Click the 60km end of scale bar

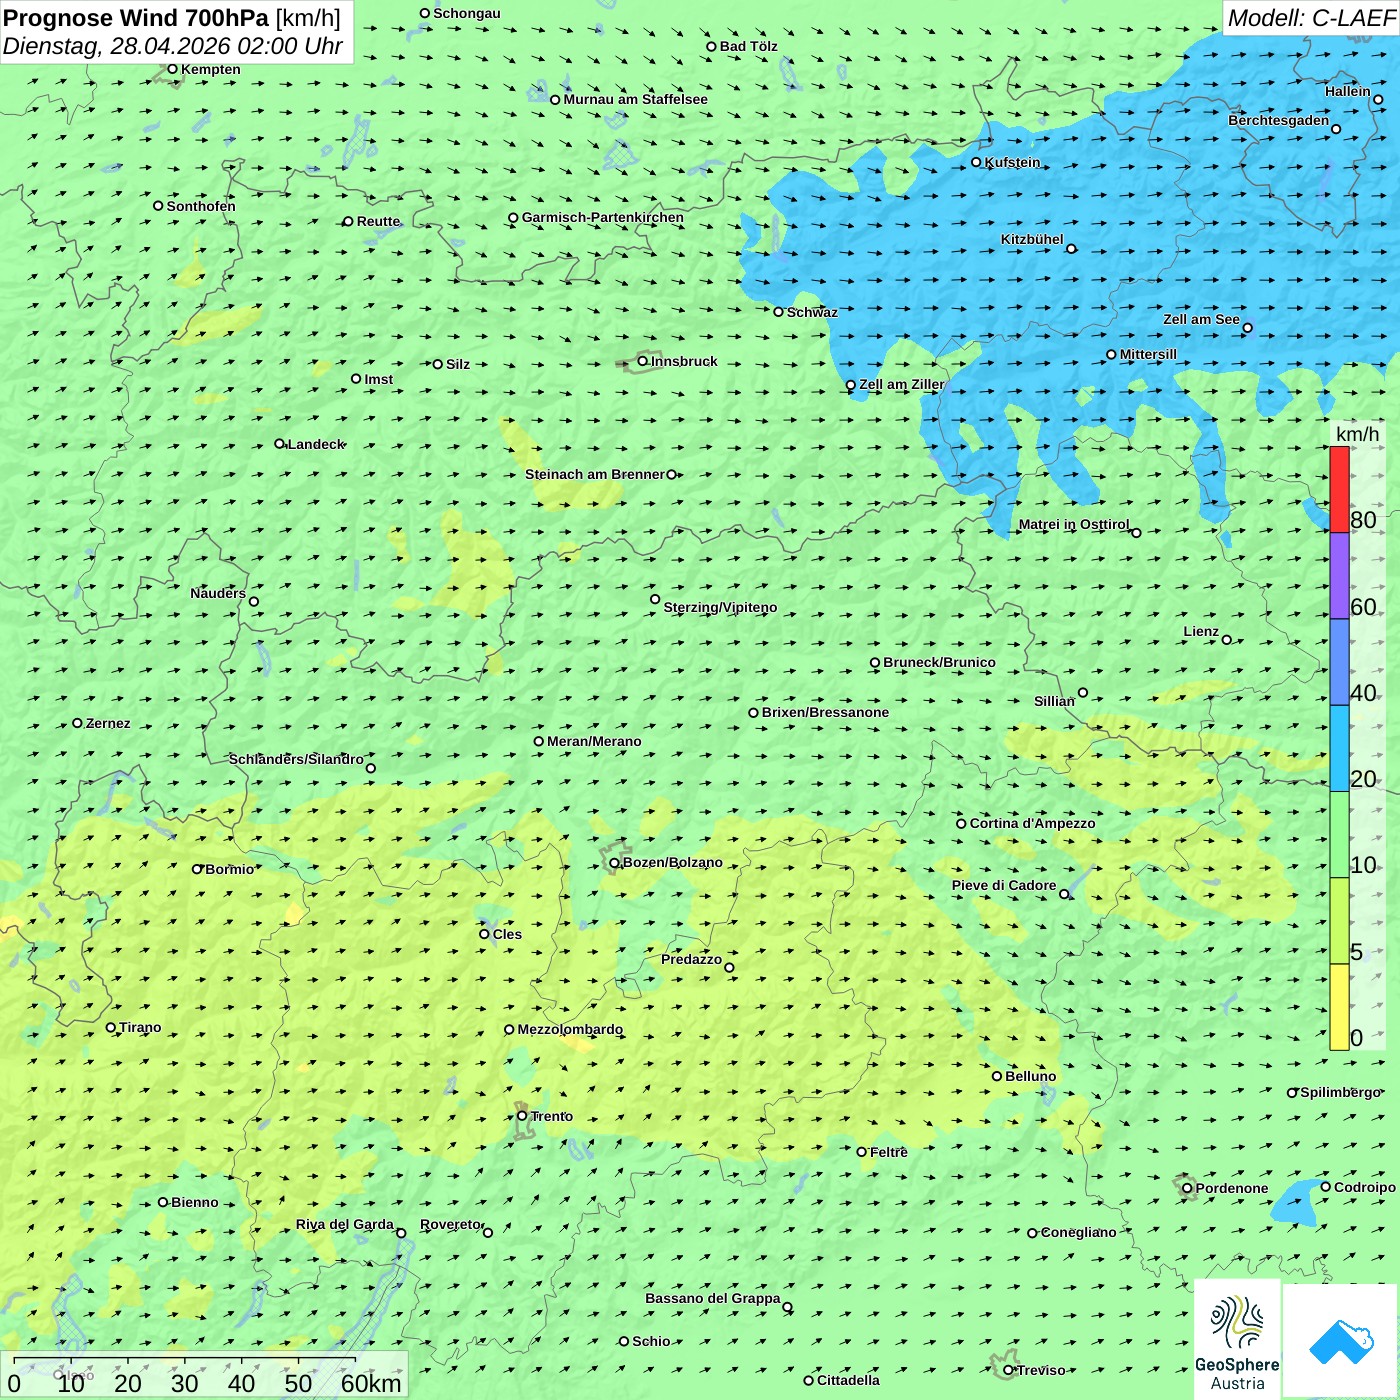(370, 1383)
